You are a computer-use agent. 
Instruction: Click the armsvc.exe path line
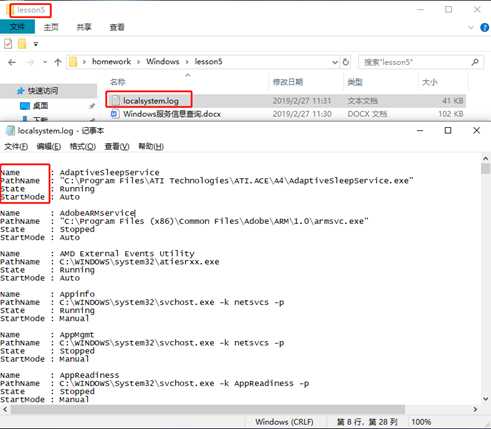point(214,221)
